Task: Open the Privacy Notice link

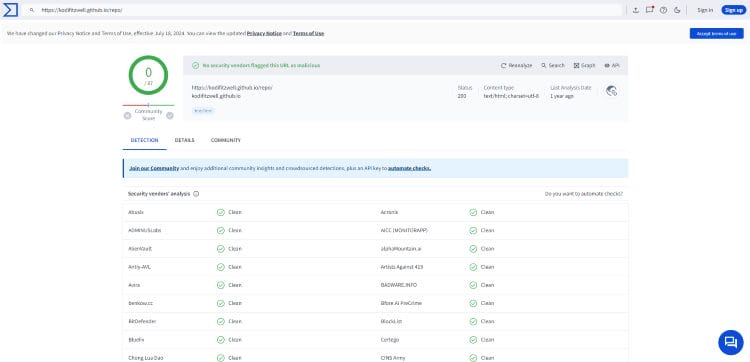Action: (x=264, y=33)
